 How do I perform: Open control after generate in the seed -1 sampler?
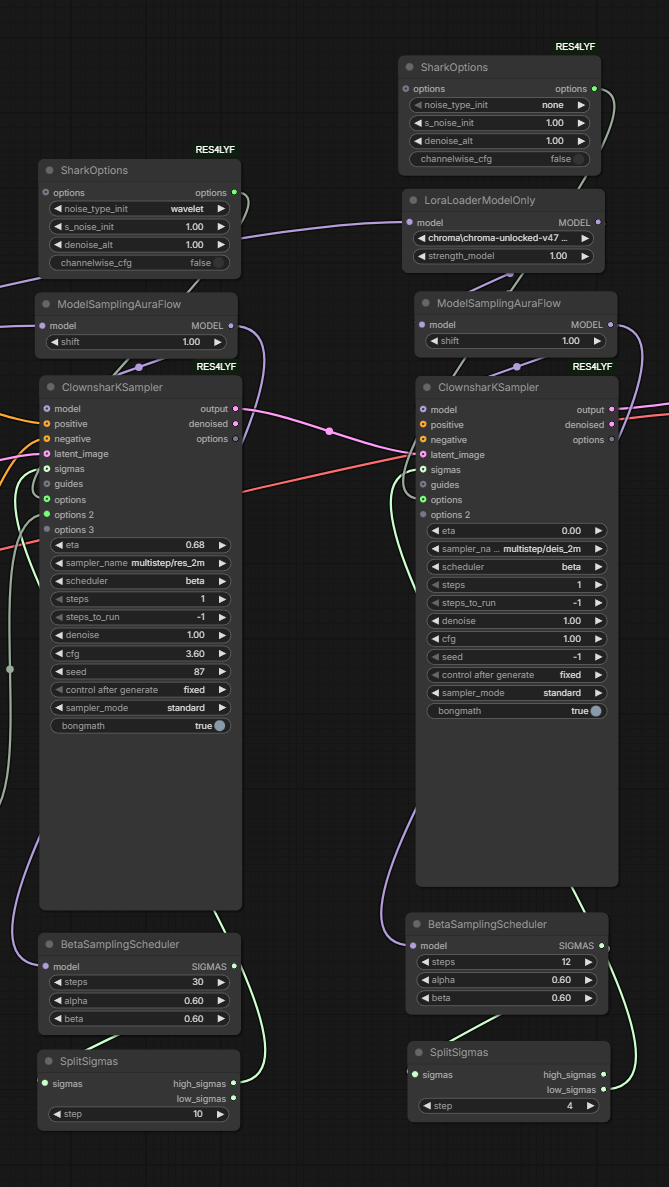coord(517,675)
